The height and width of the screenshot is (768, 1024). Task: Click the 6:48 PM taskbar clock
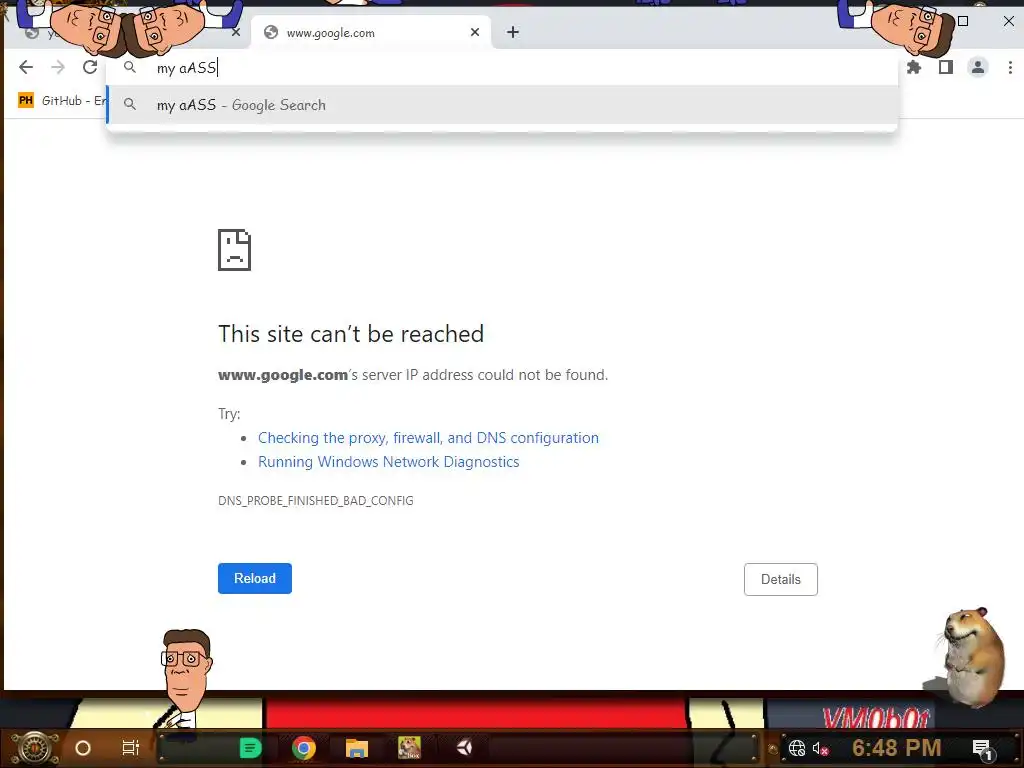(897, 748)
